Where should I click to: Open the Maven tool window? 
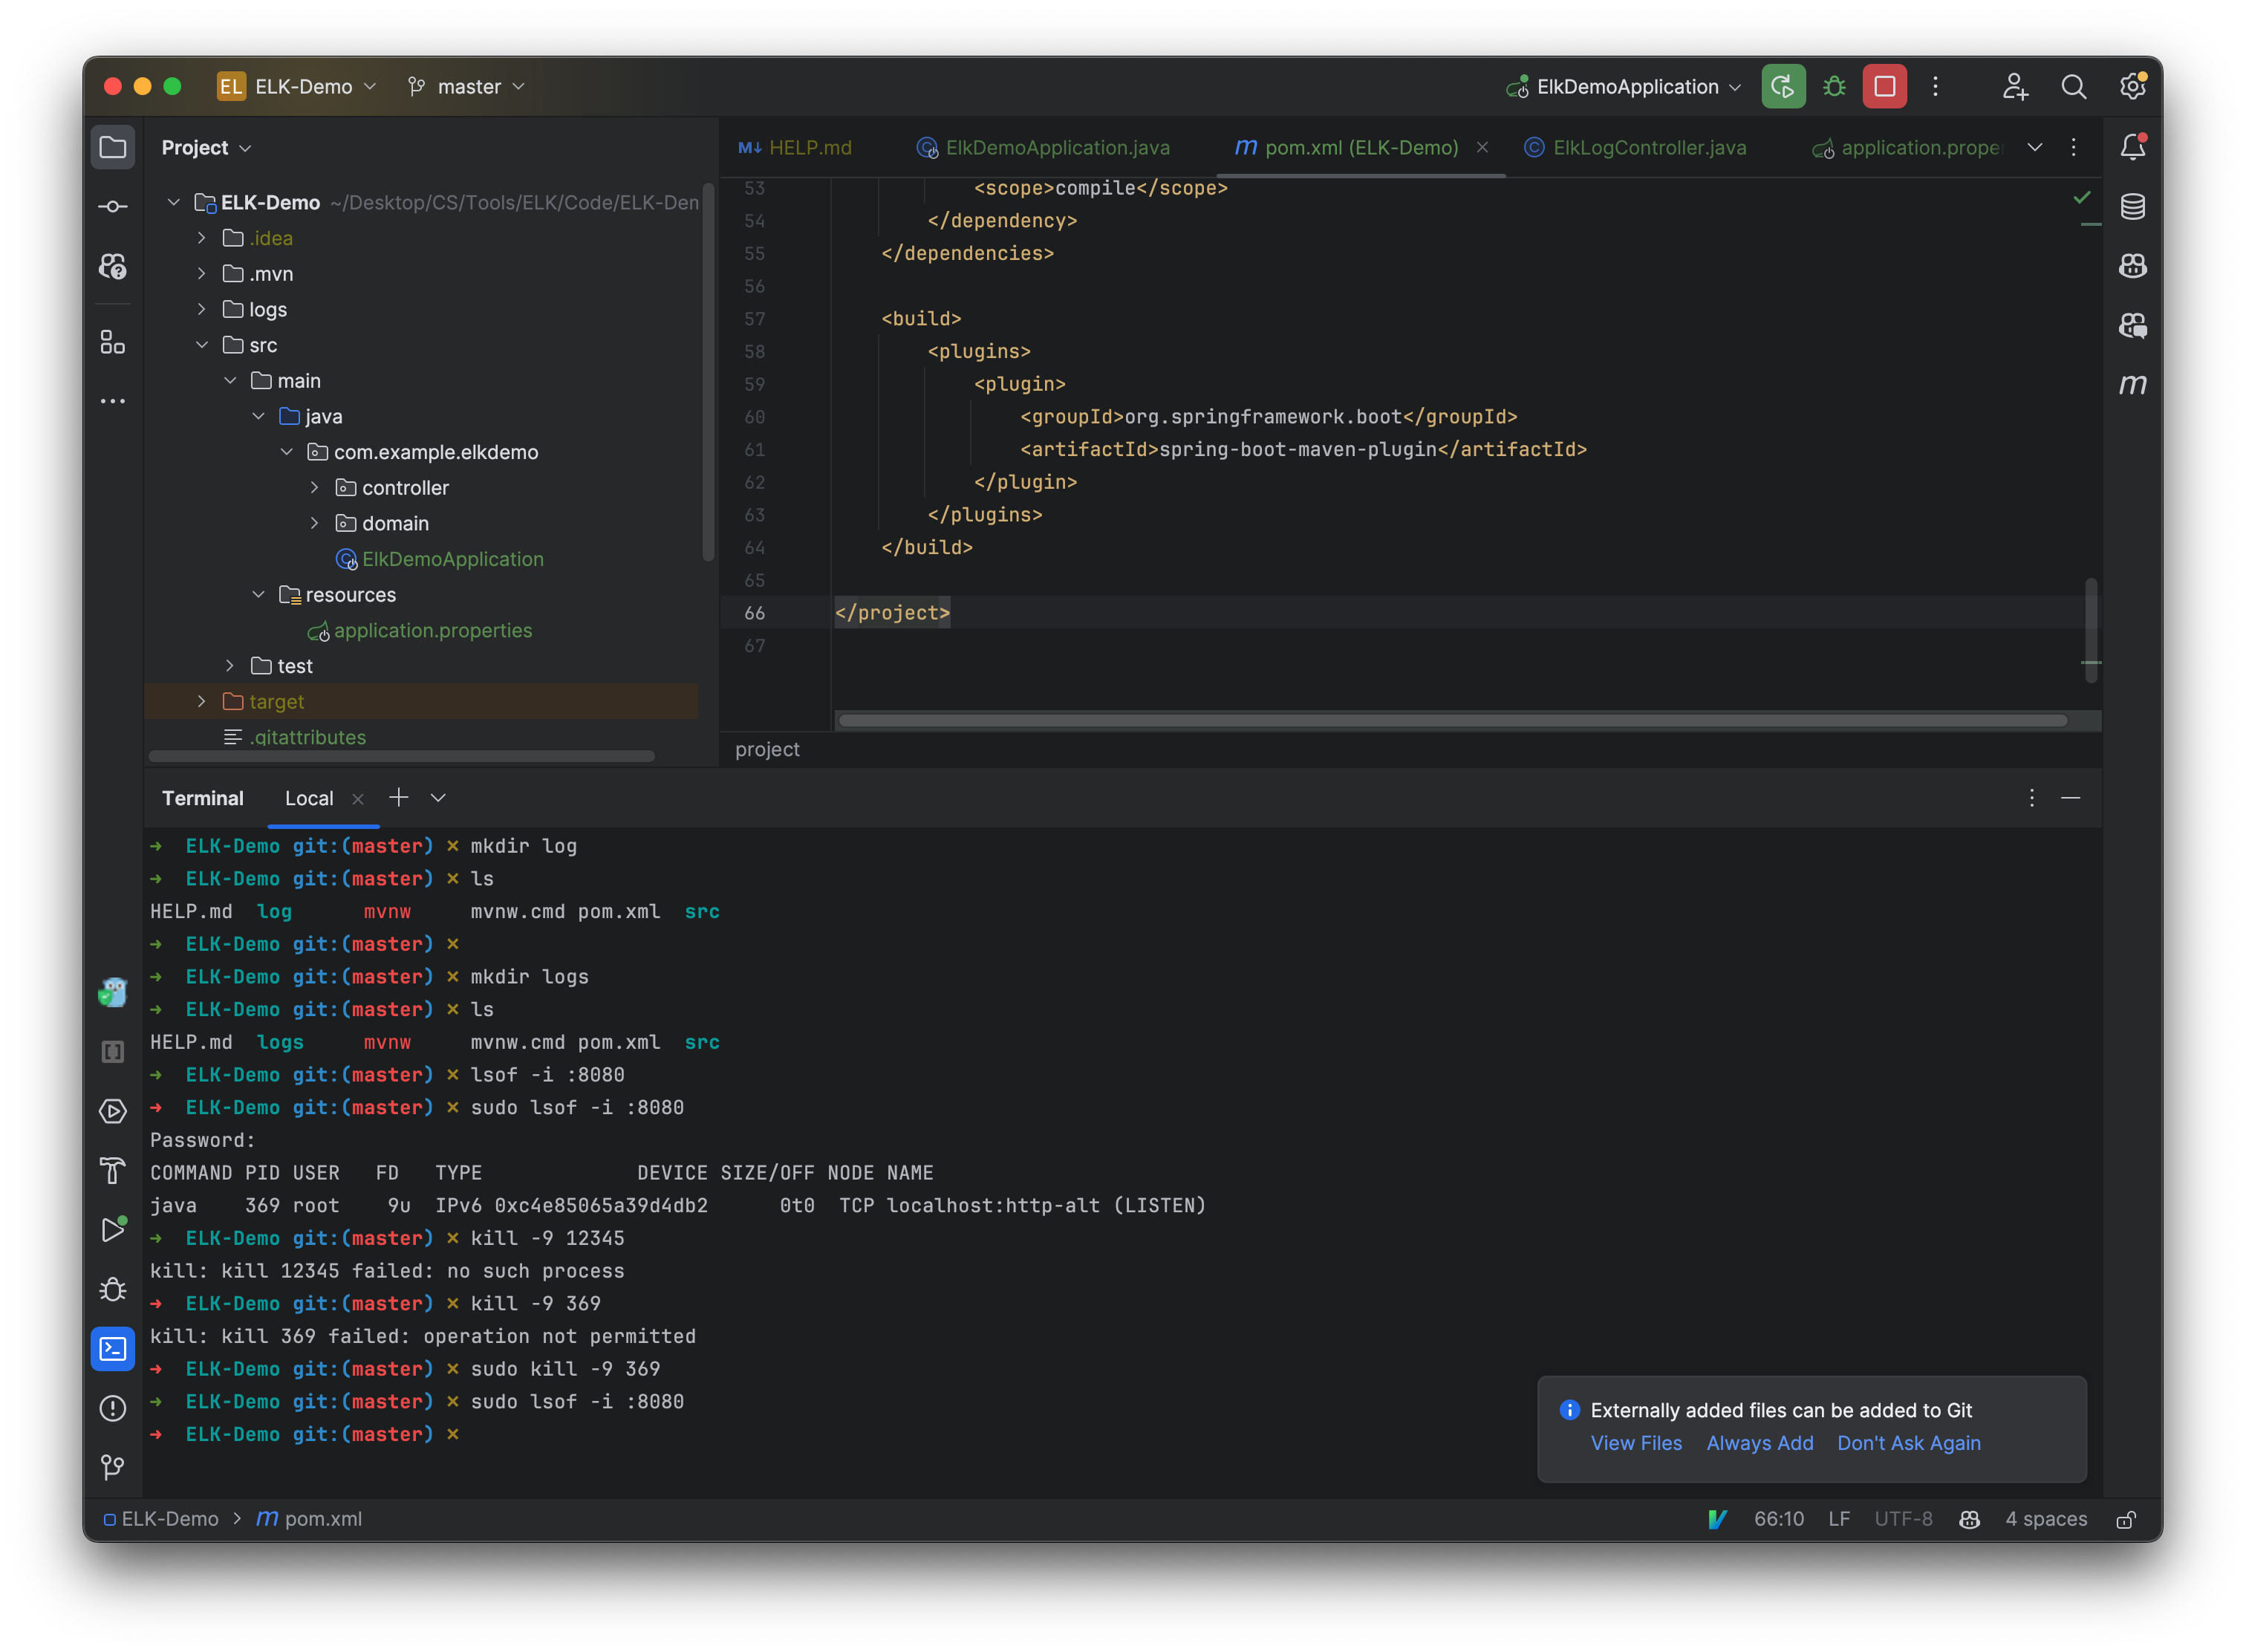point(2132,384)
